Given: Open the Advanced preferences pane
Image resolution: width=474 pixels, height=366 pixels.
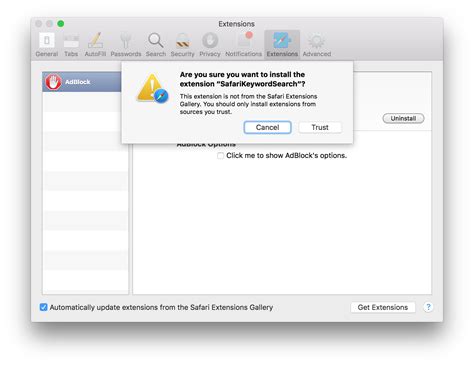Looking at the screenshot, I should click(317, 45).
